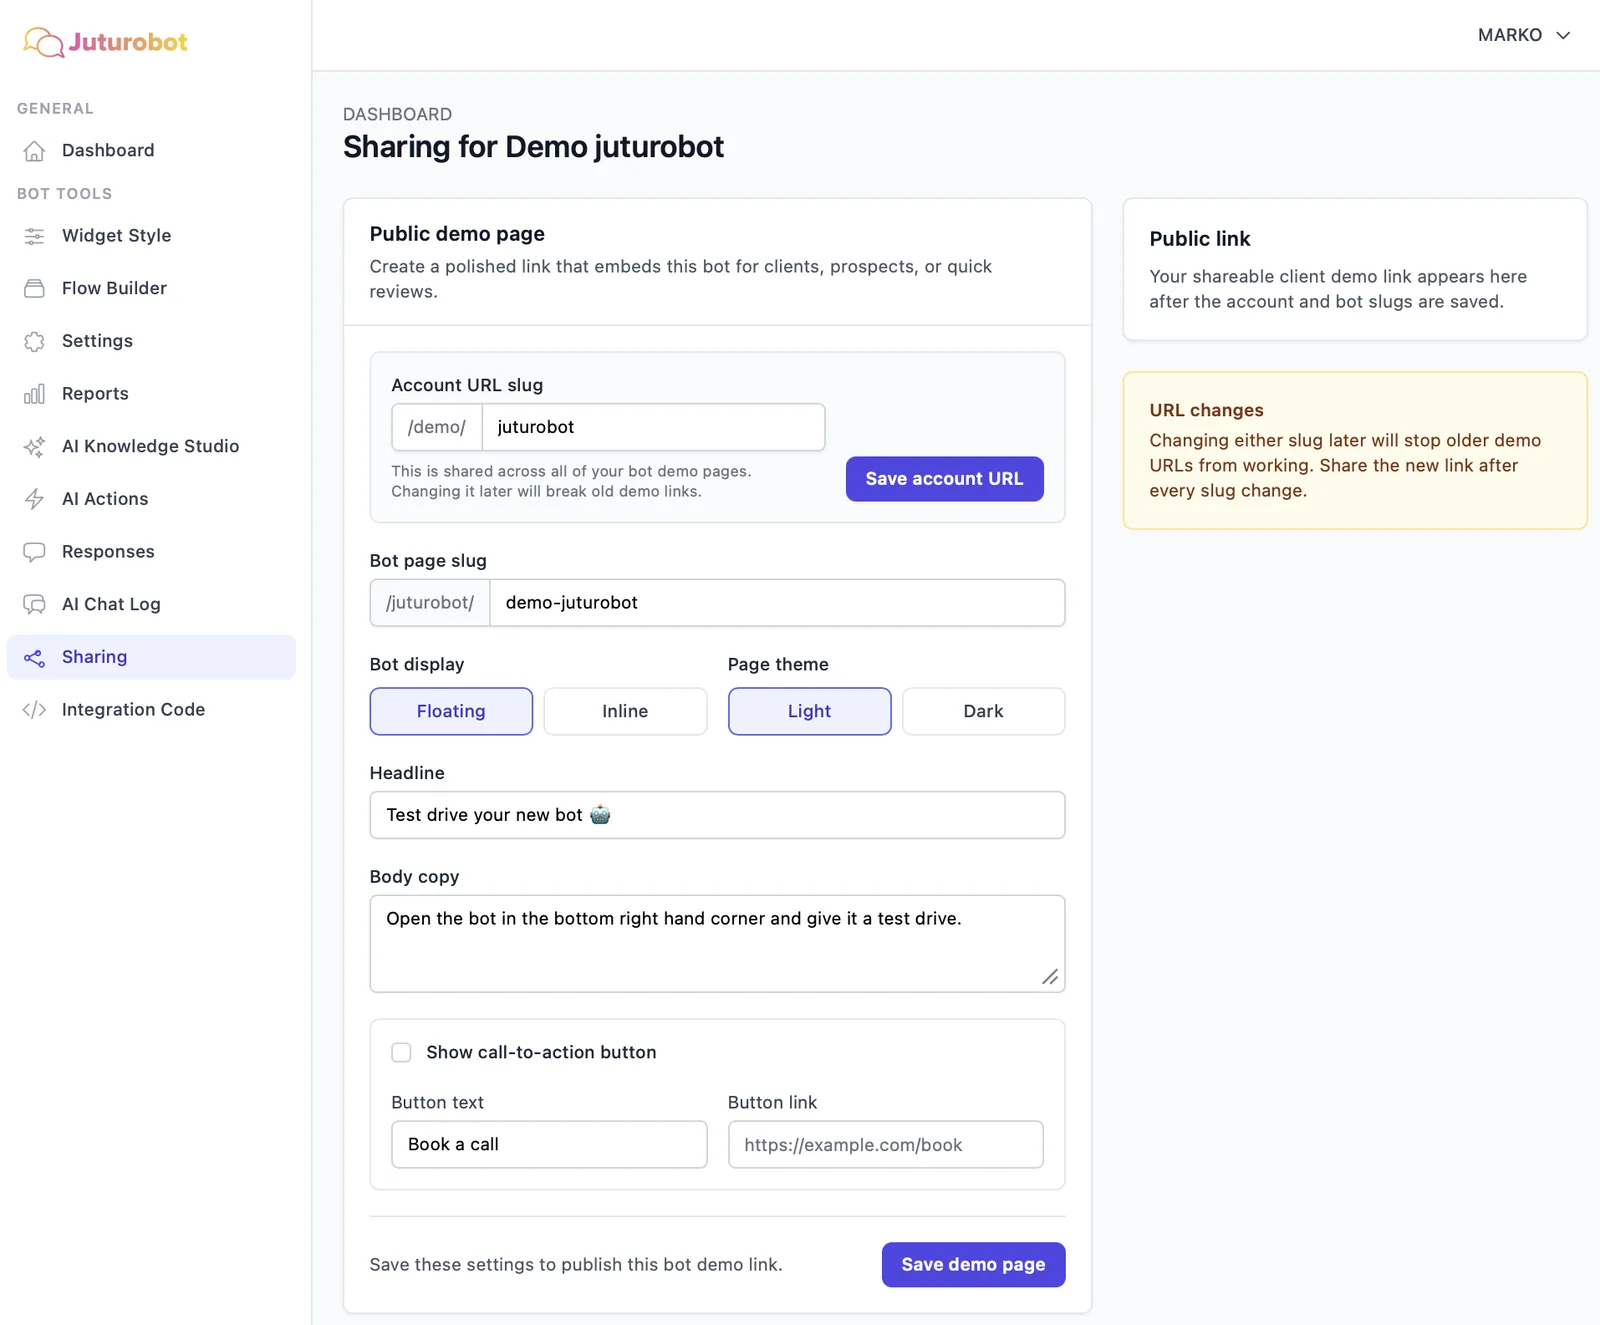Viewport: 1600px width, 1325px height.
Task: Click the Settings gear icon
Action: 34,342
